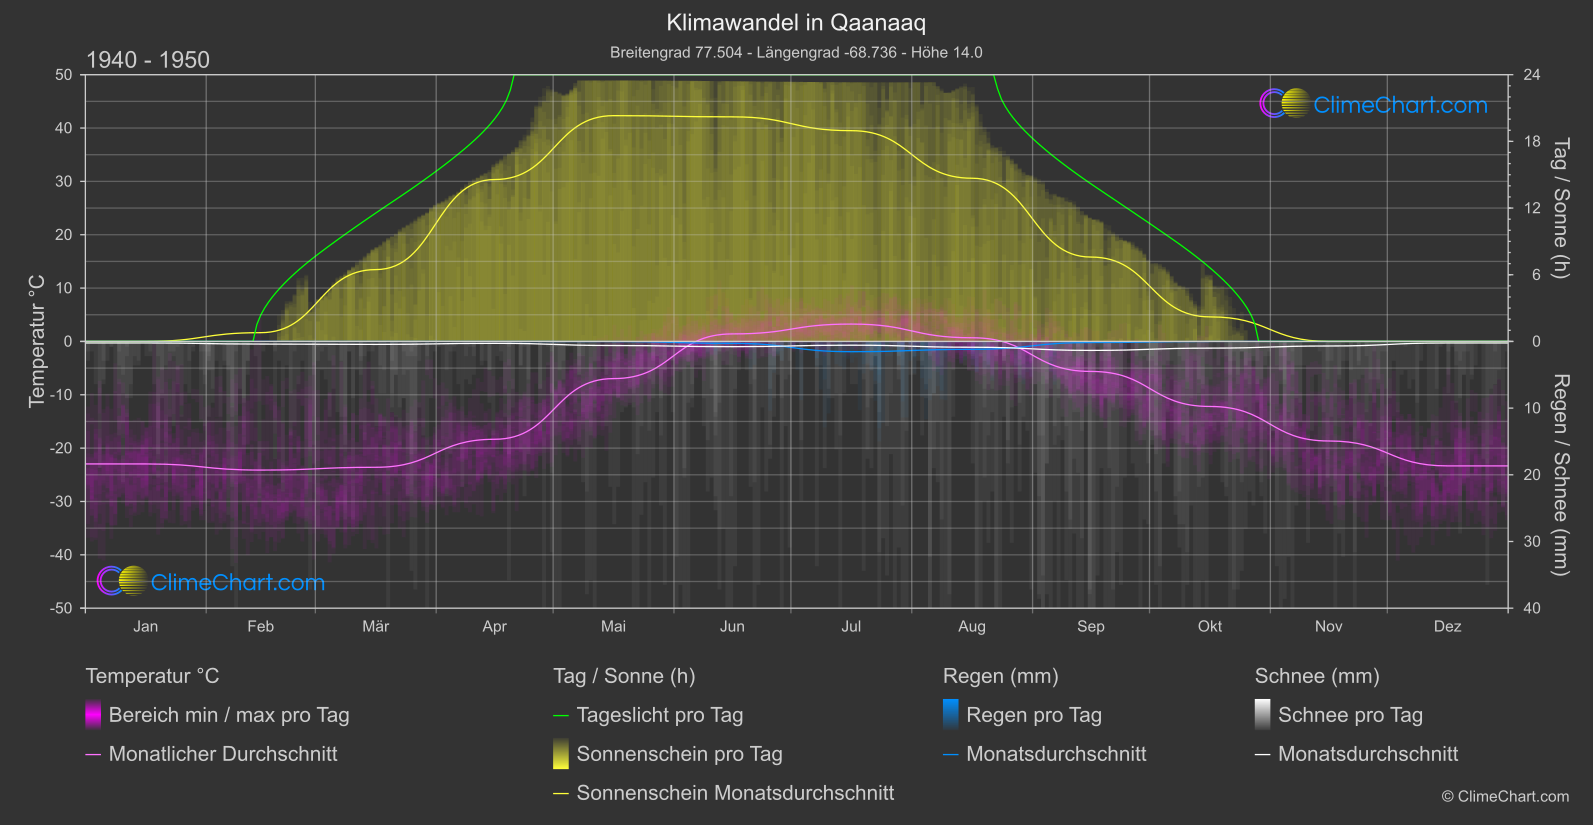This screenshot has width=1593, height=825.
Task: Click the '© ClimeChart.com' copyright text
Action: [x=1505, y=796]
